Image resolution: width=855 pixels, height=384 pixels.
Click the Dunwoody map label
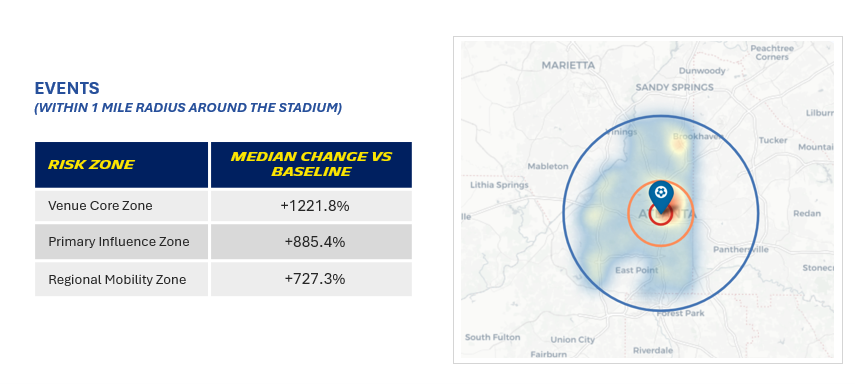pyautogui.click(x=702, y=71)
